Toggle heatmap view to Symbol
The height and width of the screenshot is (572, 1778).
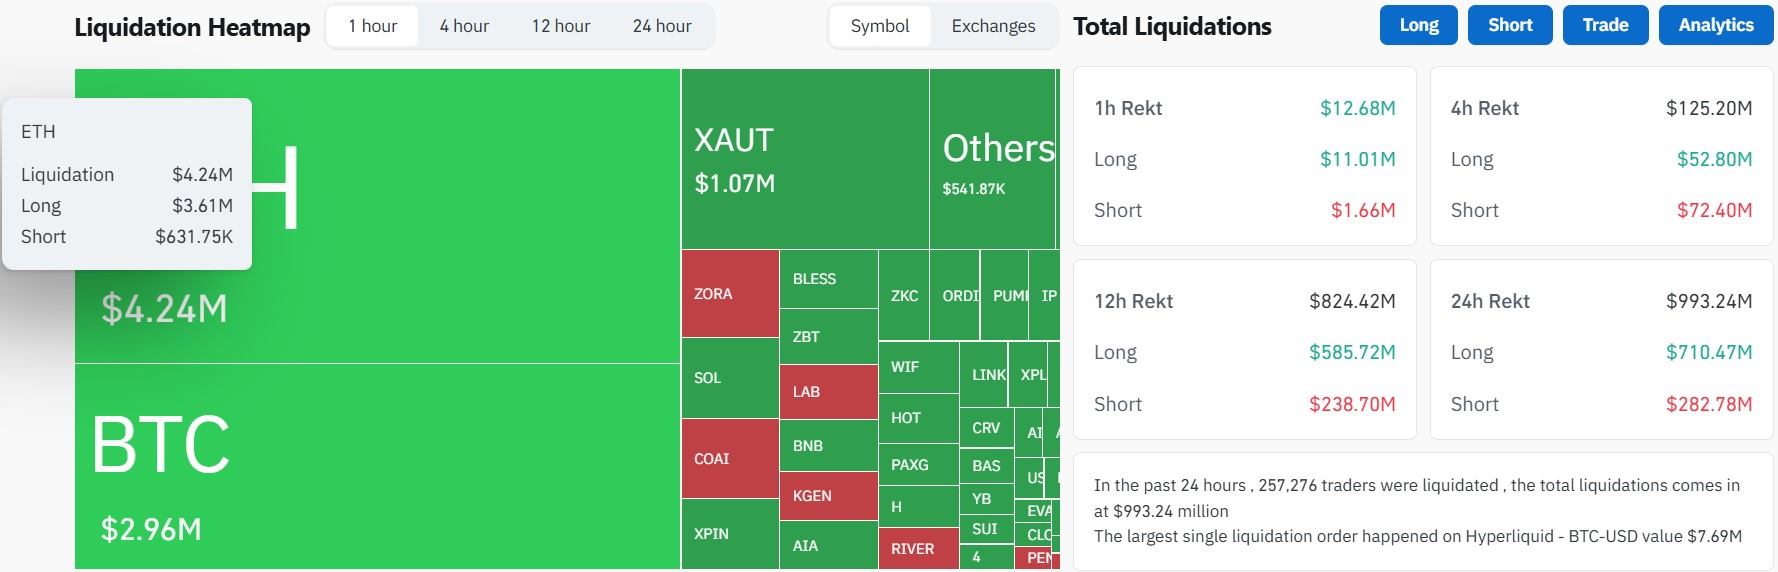click(x=880, y=26)
